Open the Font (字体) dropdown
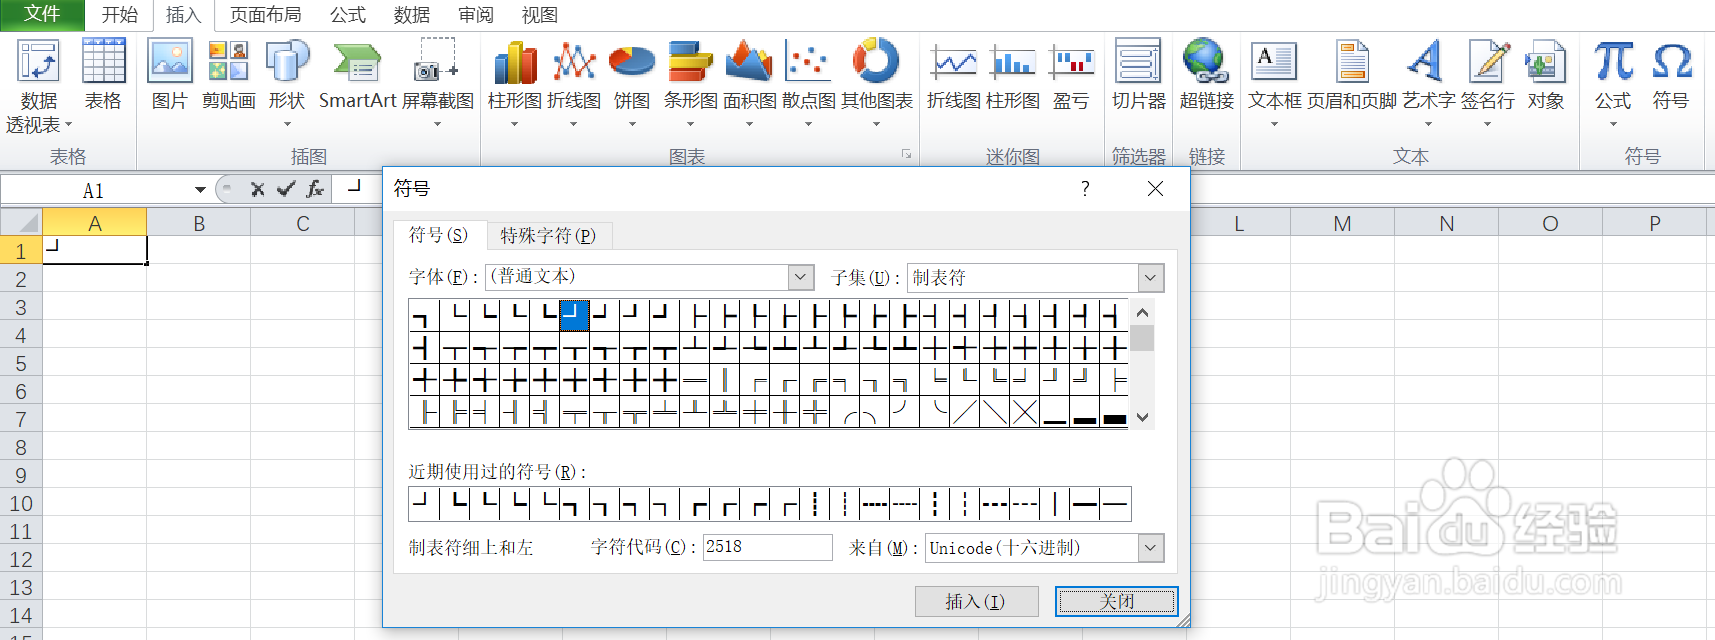 point(800,277)
